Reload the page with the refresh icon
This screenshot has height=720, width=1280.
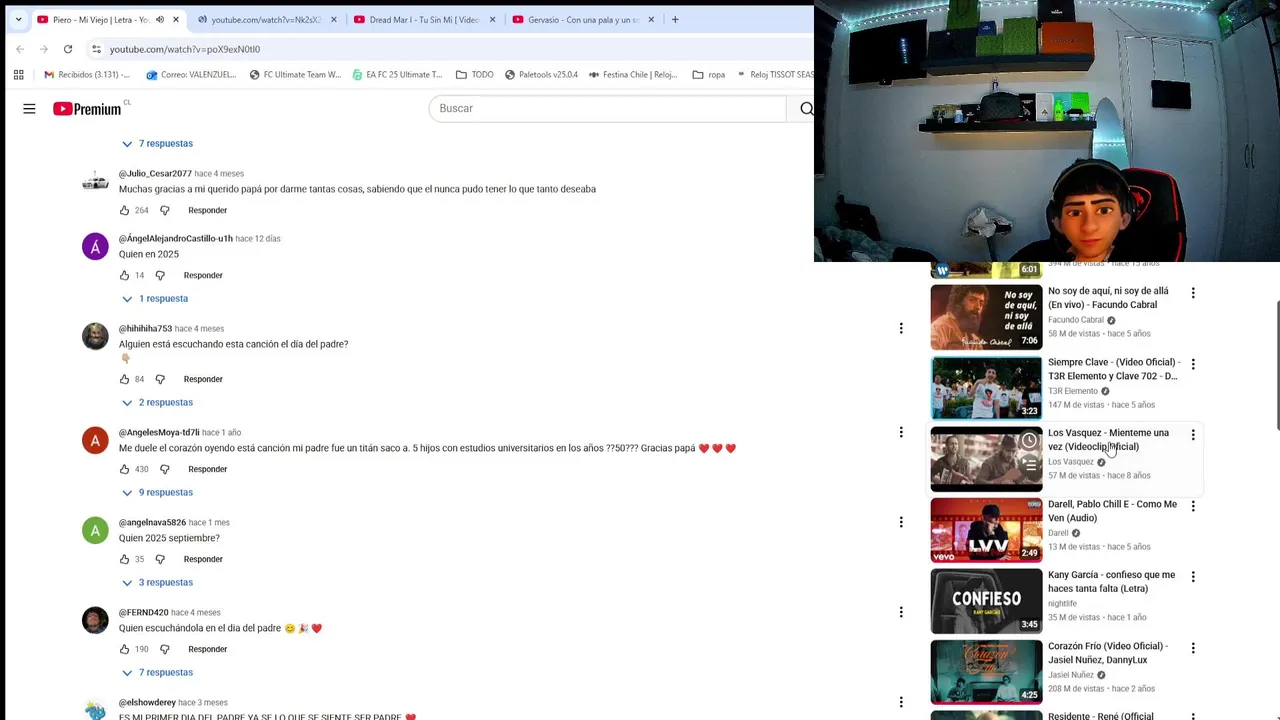coord(68,49)
